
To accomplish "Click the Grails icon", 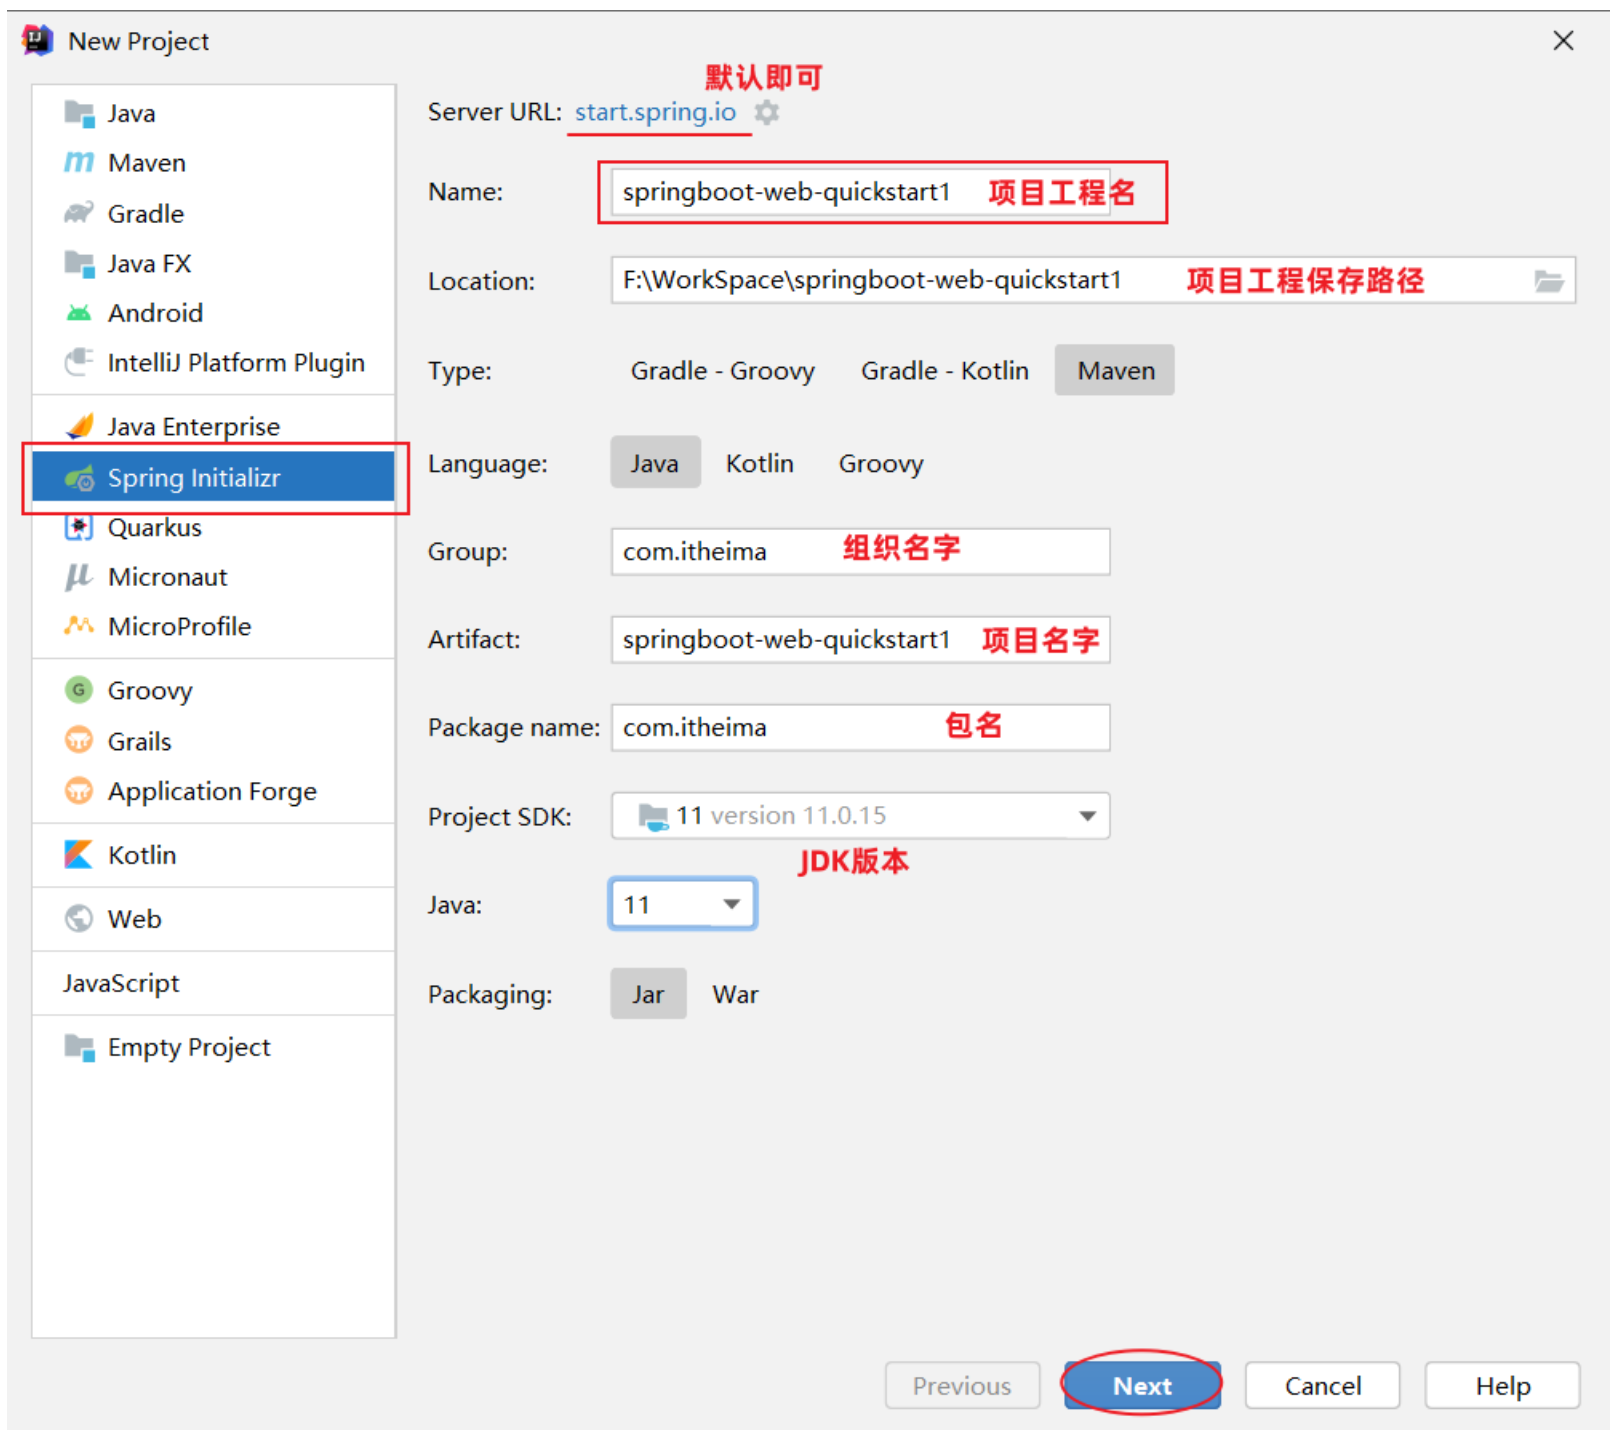I will coord(79,741).
